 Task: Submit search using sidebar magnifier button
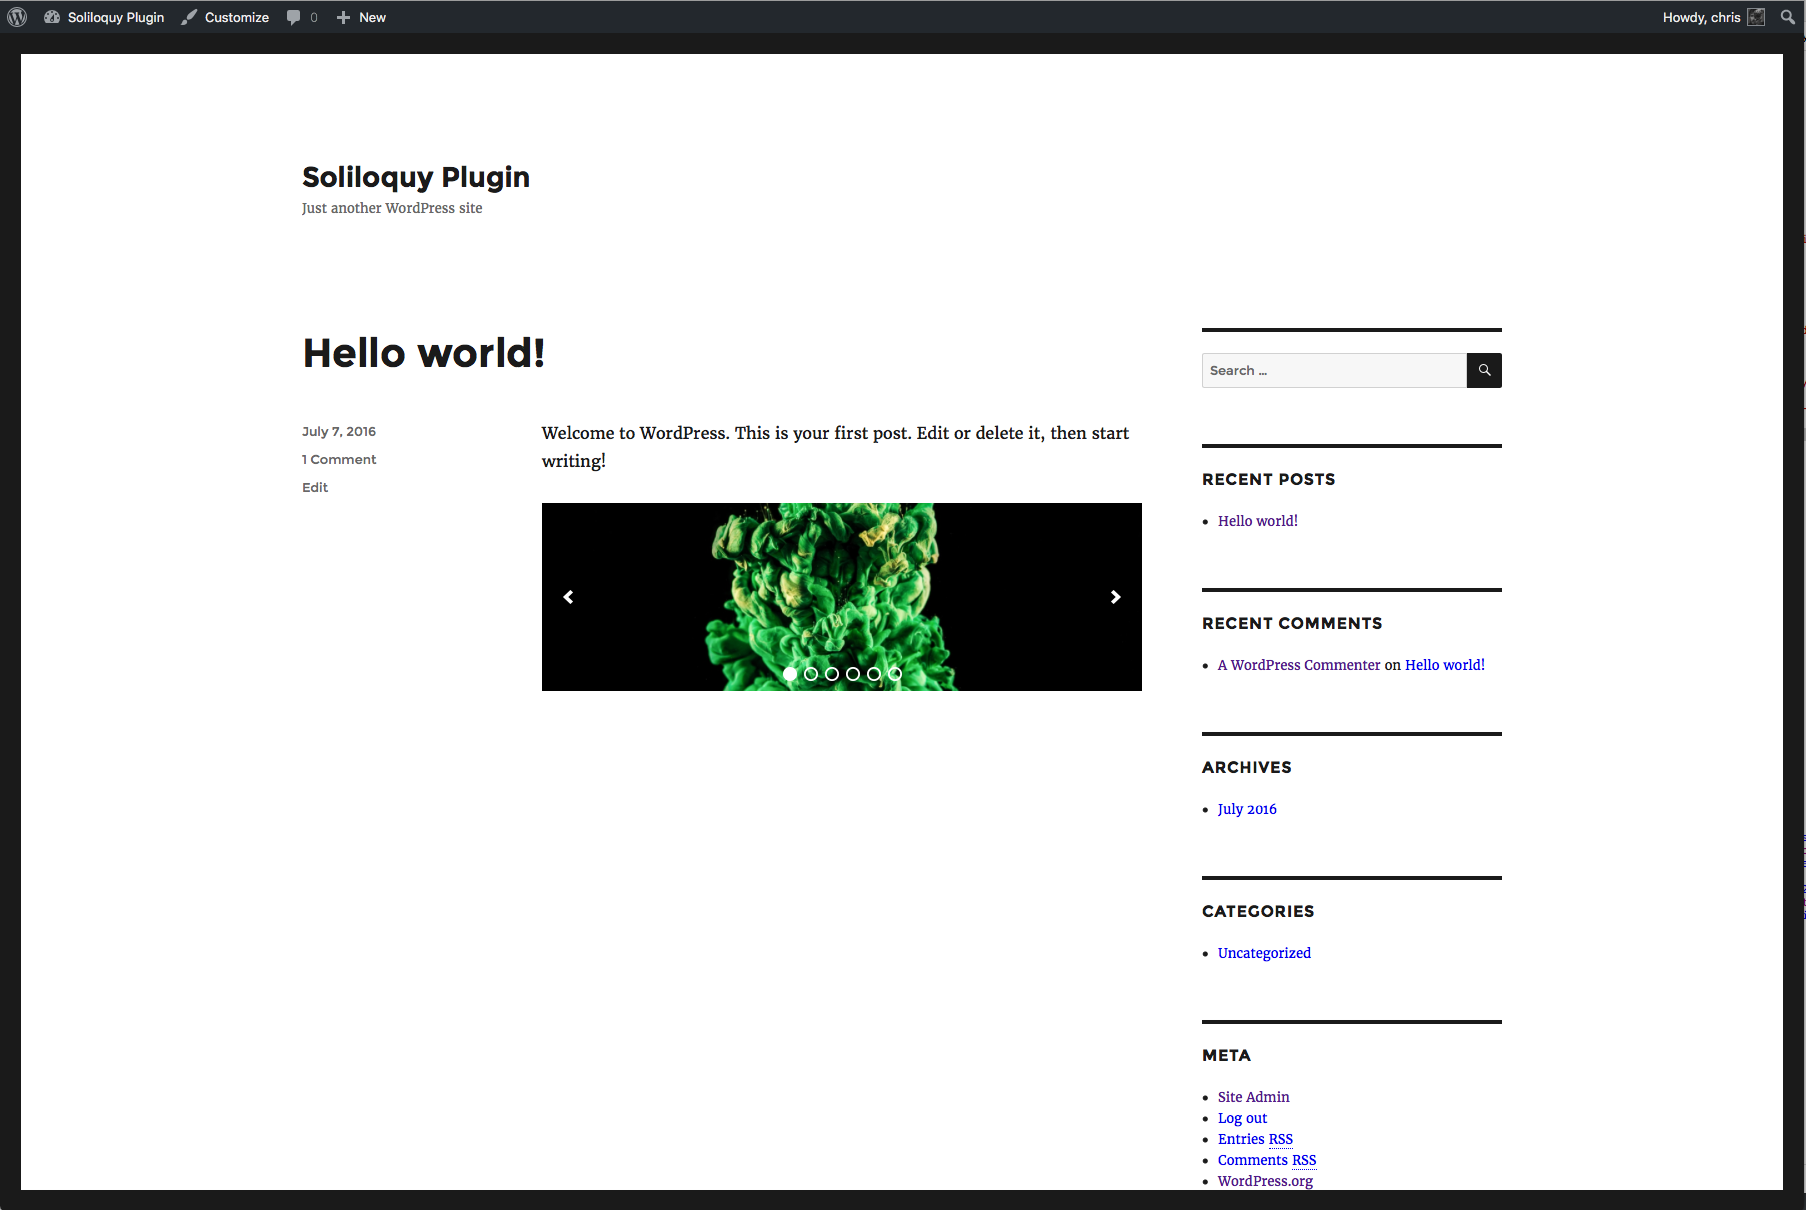pyautogui.click(x=1484, y=370)
